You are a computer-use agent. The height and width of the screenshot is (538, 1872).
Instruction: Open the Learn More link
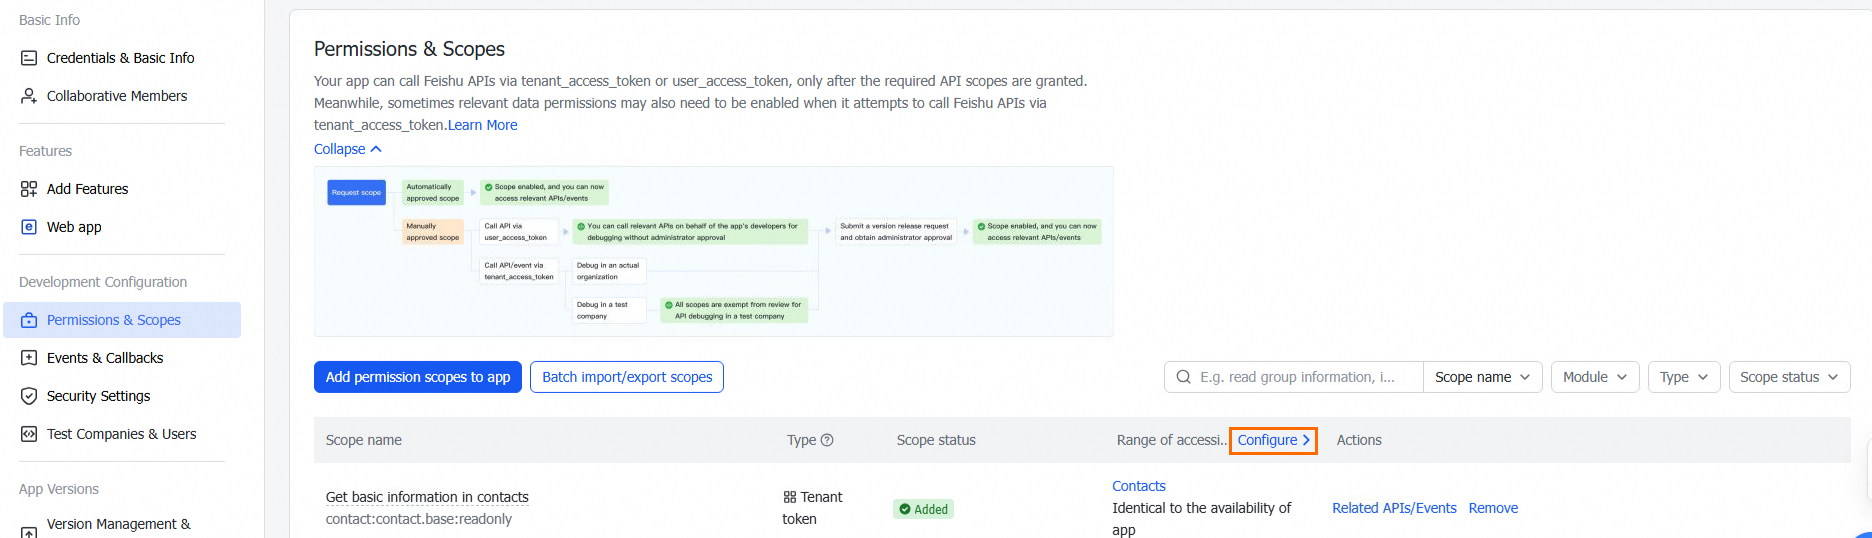(482, 125)
